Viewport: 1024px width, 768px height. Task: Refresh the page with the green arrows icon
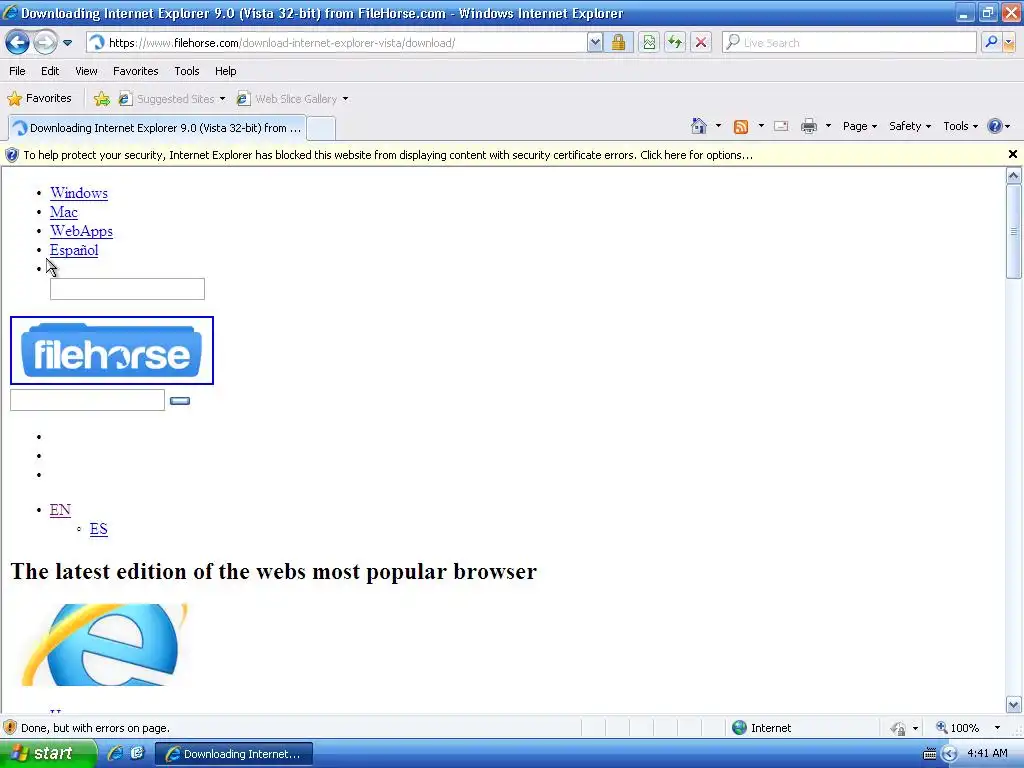pyautogui.click(x=675, y=43)
